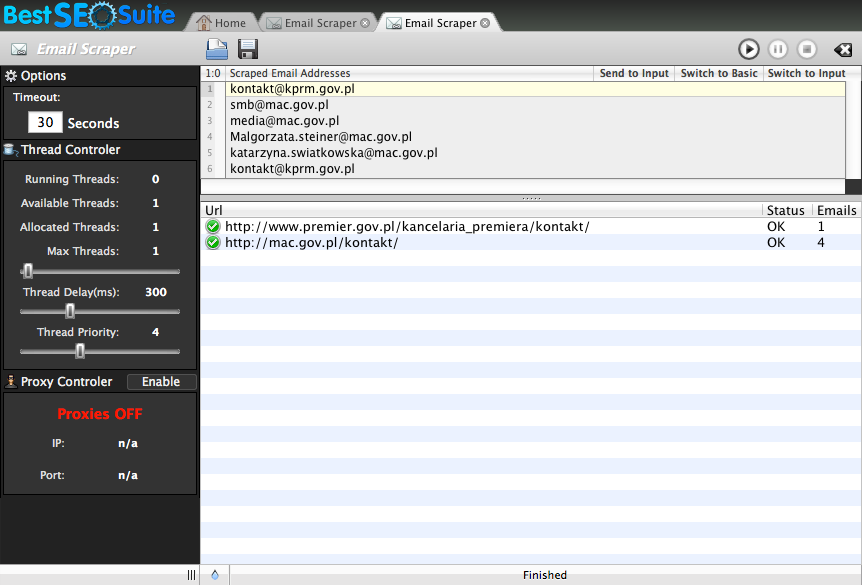Click the Status column header
Viewport: 862px width, 585px height.
tap(786, 210)
